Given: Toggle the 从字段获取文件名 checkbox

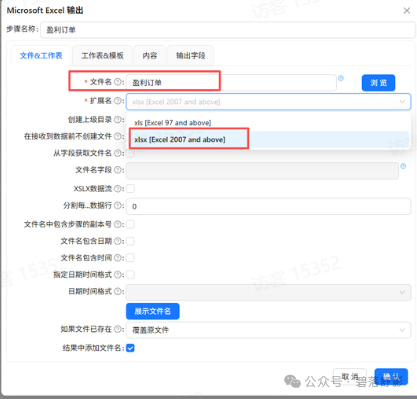Looking at the screenshot, I should tap(130, 153).
